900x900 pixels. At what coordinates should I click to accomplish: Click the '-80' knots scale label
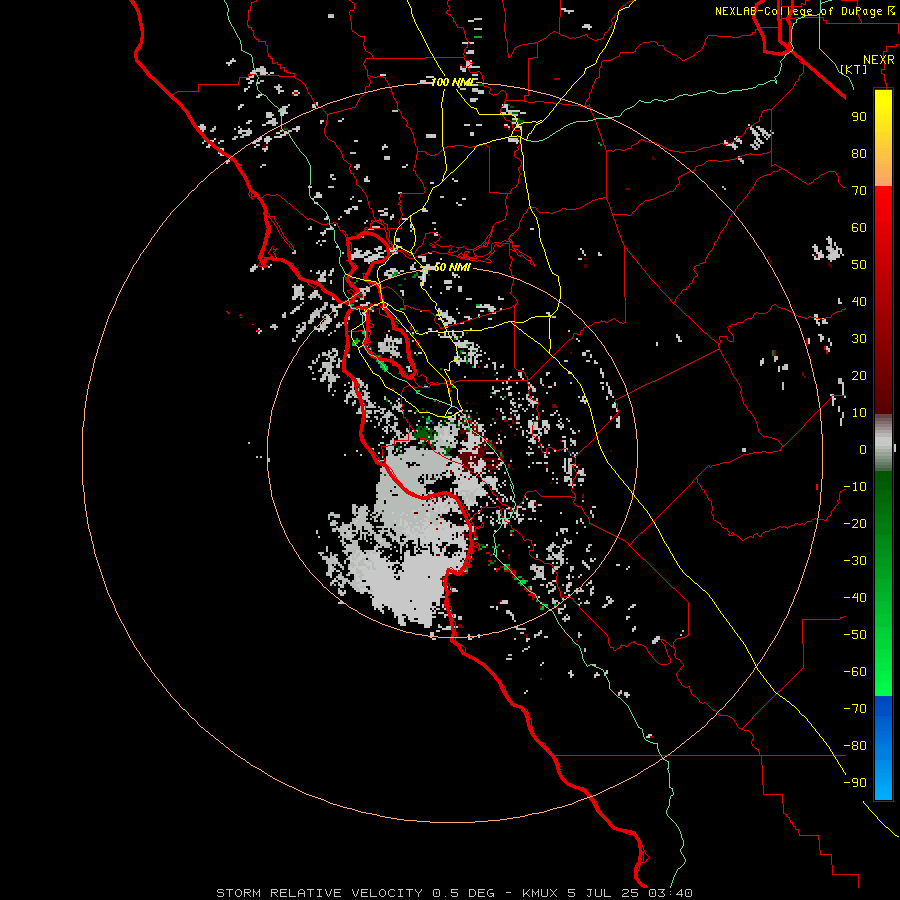855,746
